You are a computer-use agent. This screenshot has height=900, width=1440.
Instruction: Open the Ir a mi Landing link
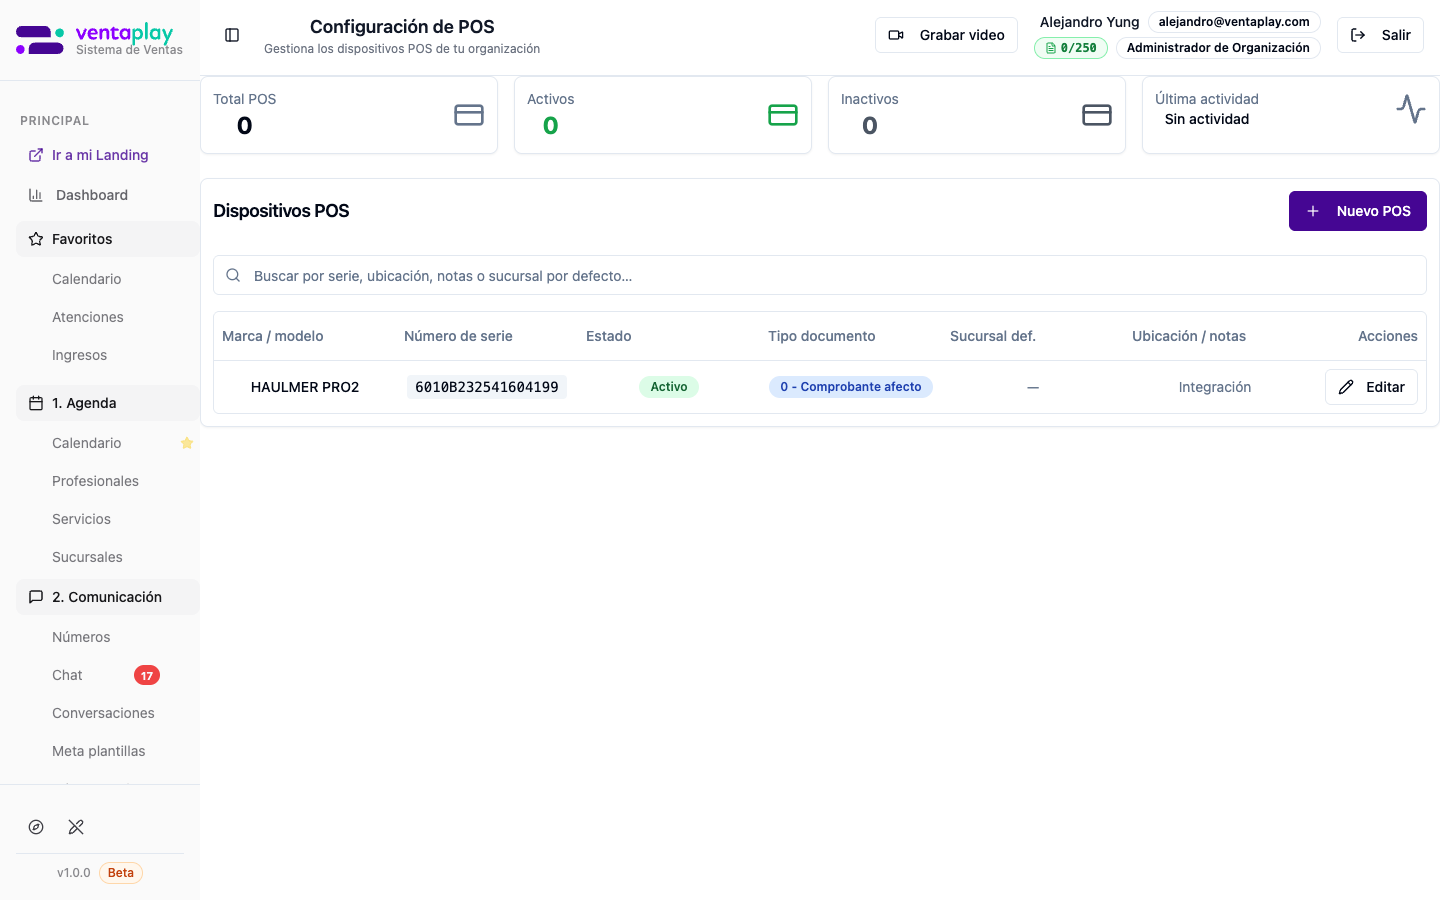100,155
